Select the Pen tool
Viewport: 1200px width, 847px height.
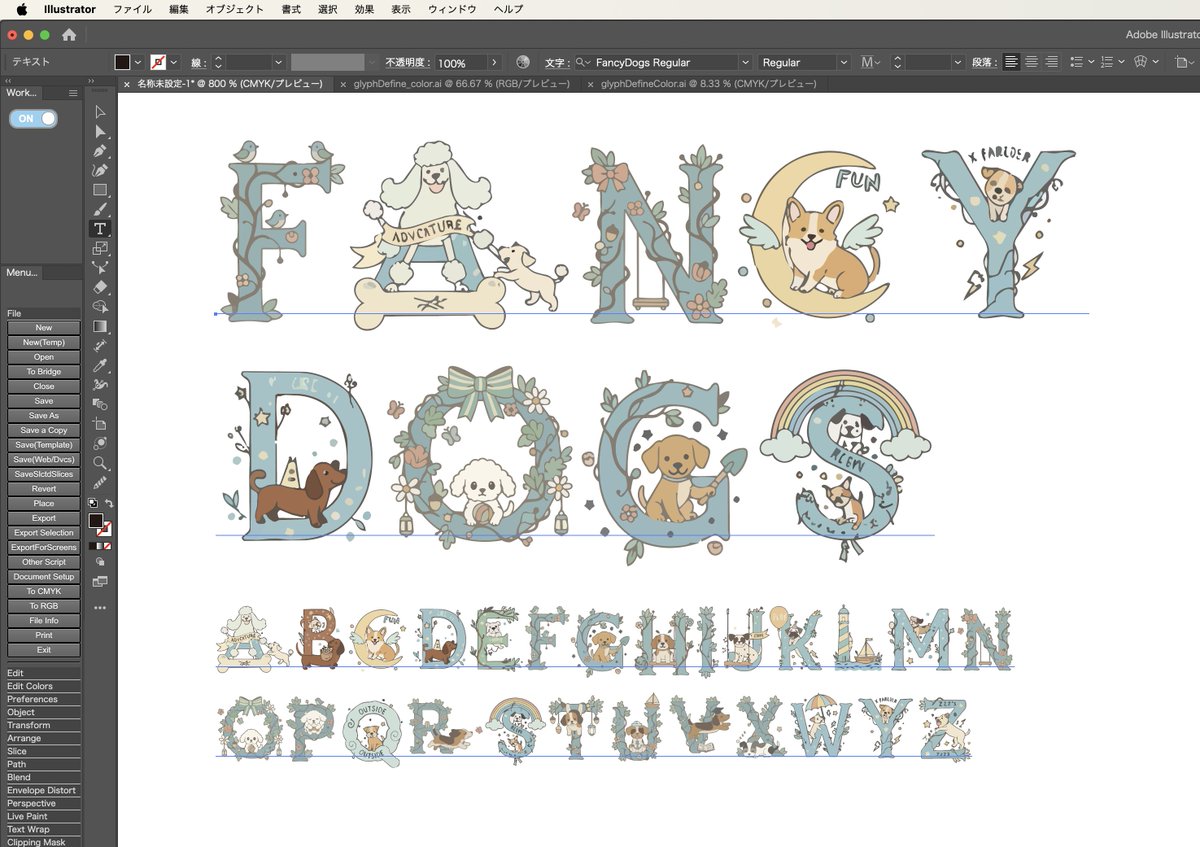point(100,151)
